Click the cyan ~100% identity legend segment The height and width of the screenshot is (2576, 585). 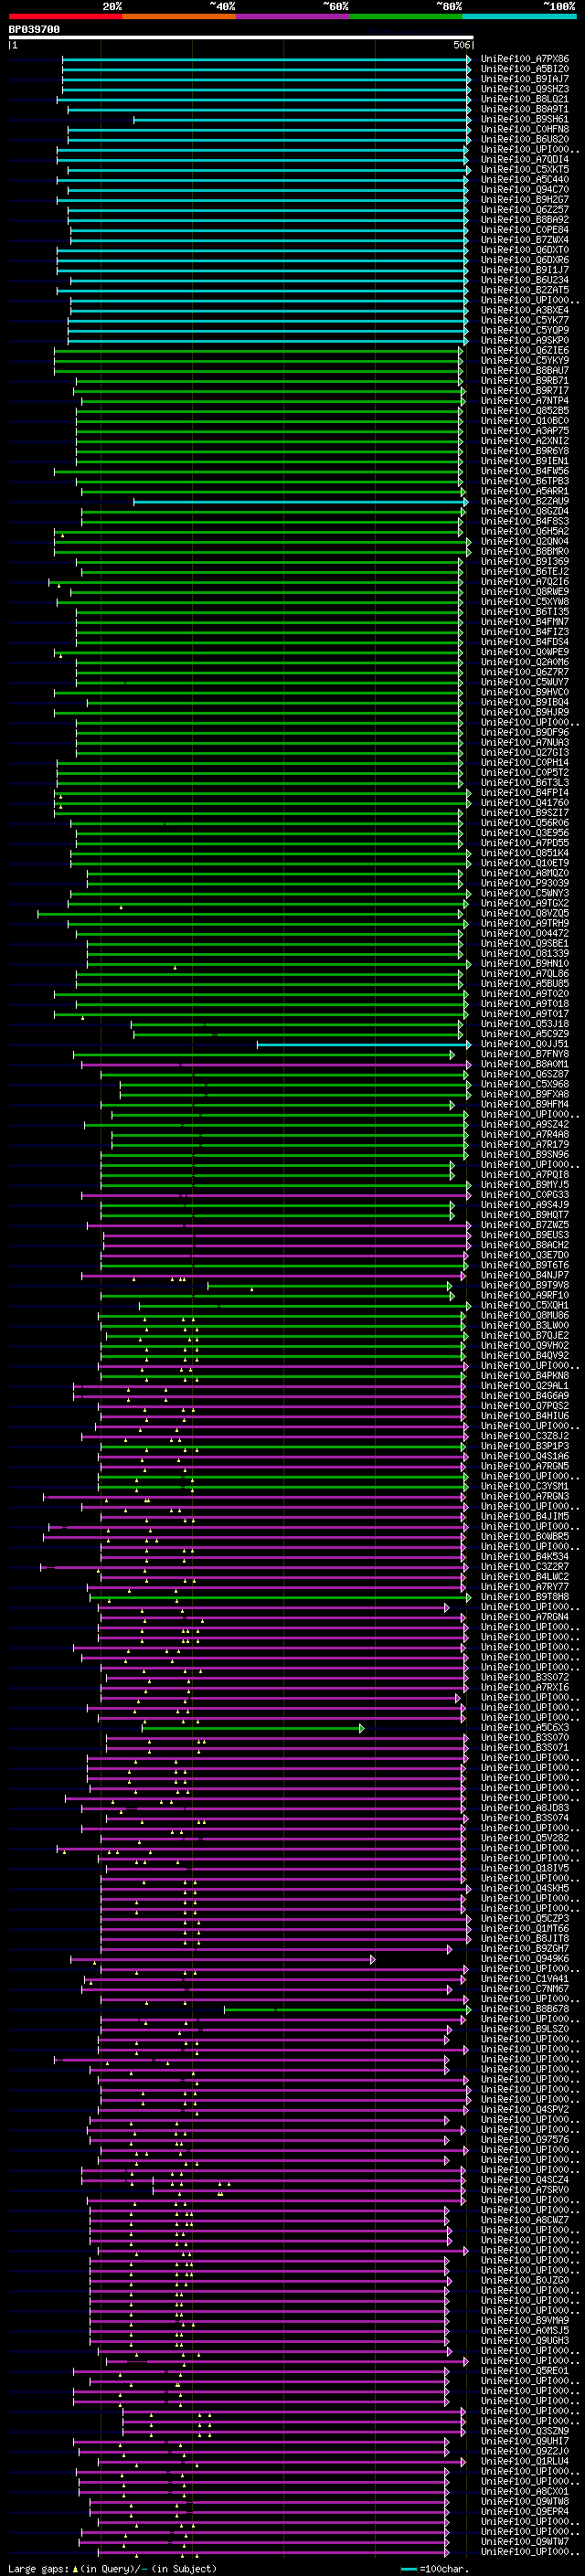(x=519, y=16)
